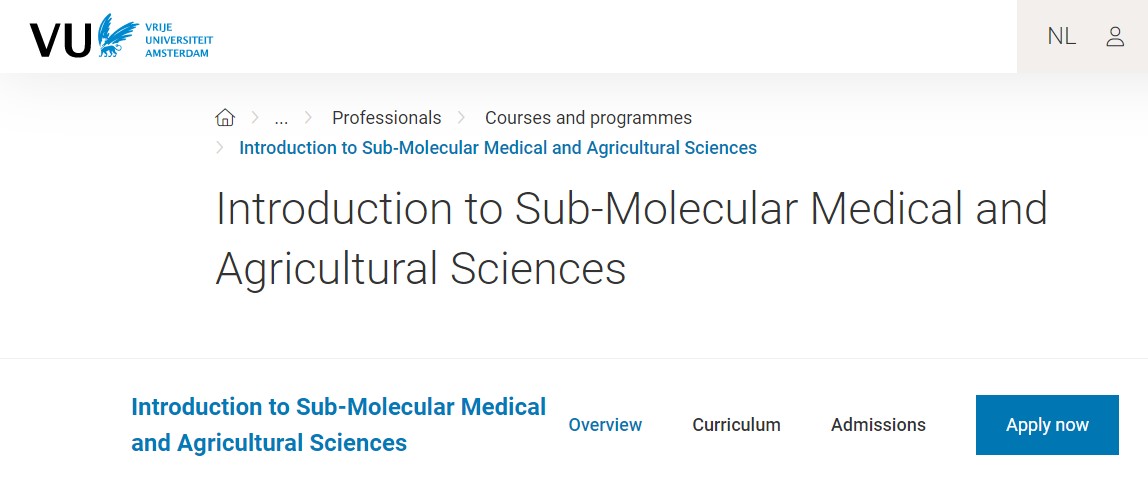Select the Admissions tab
1148x482 pixels.
click(878, 425)
